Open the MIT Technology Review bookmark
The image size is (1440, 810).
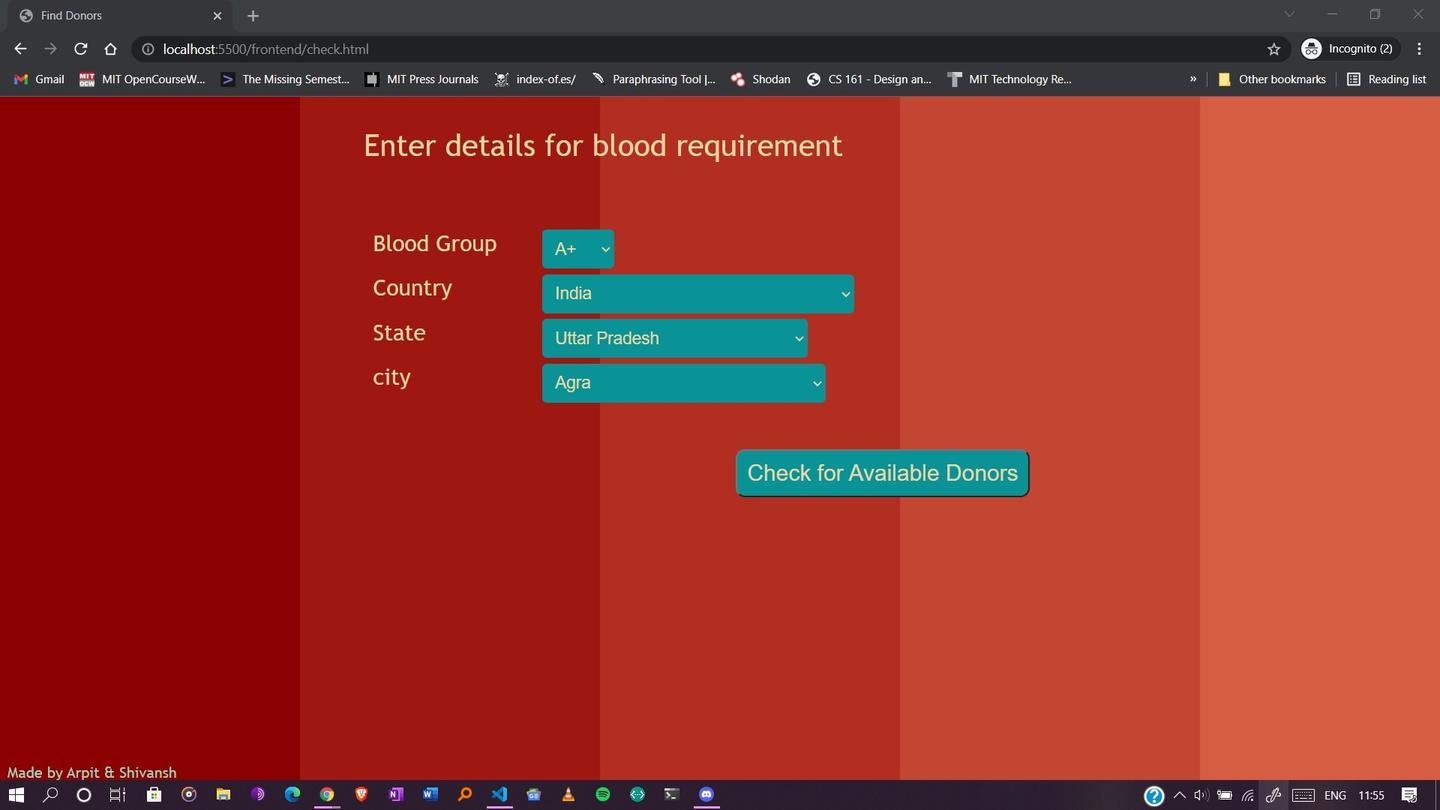[1009, 79]
